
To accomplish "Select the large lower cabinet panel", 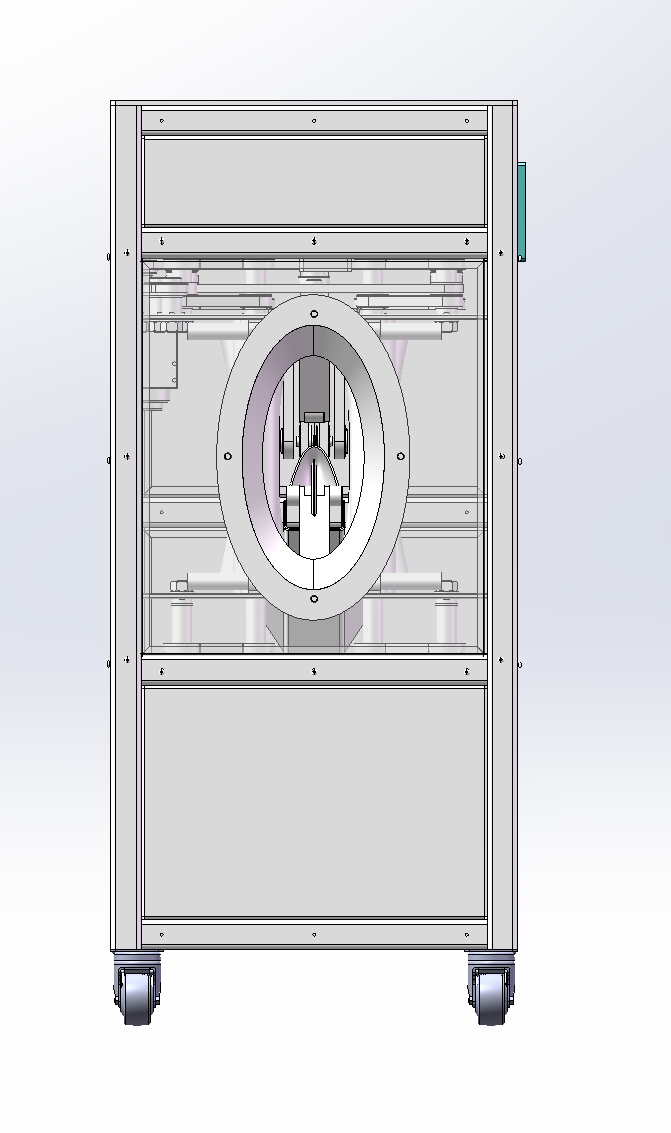I will coord(314,803).
